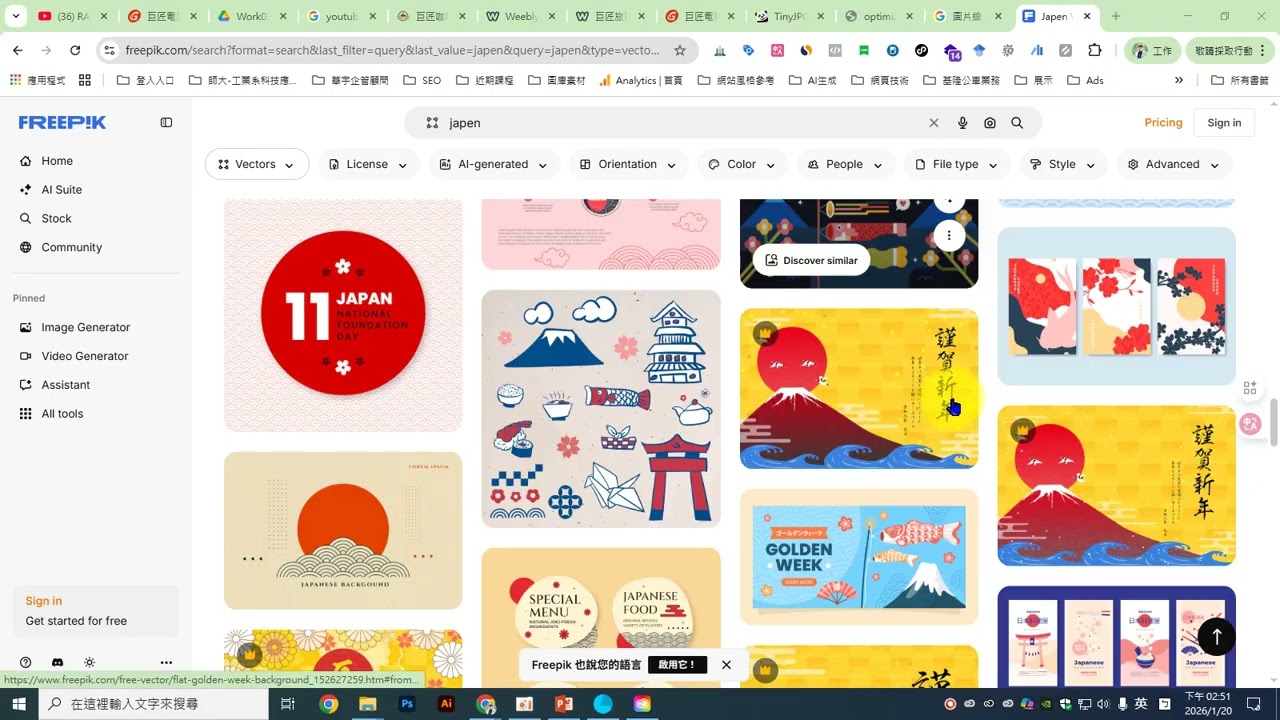Open the three floral cards vector

point(1117,306)
